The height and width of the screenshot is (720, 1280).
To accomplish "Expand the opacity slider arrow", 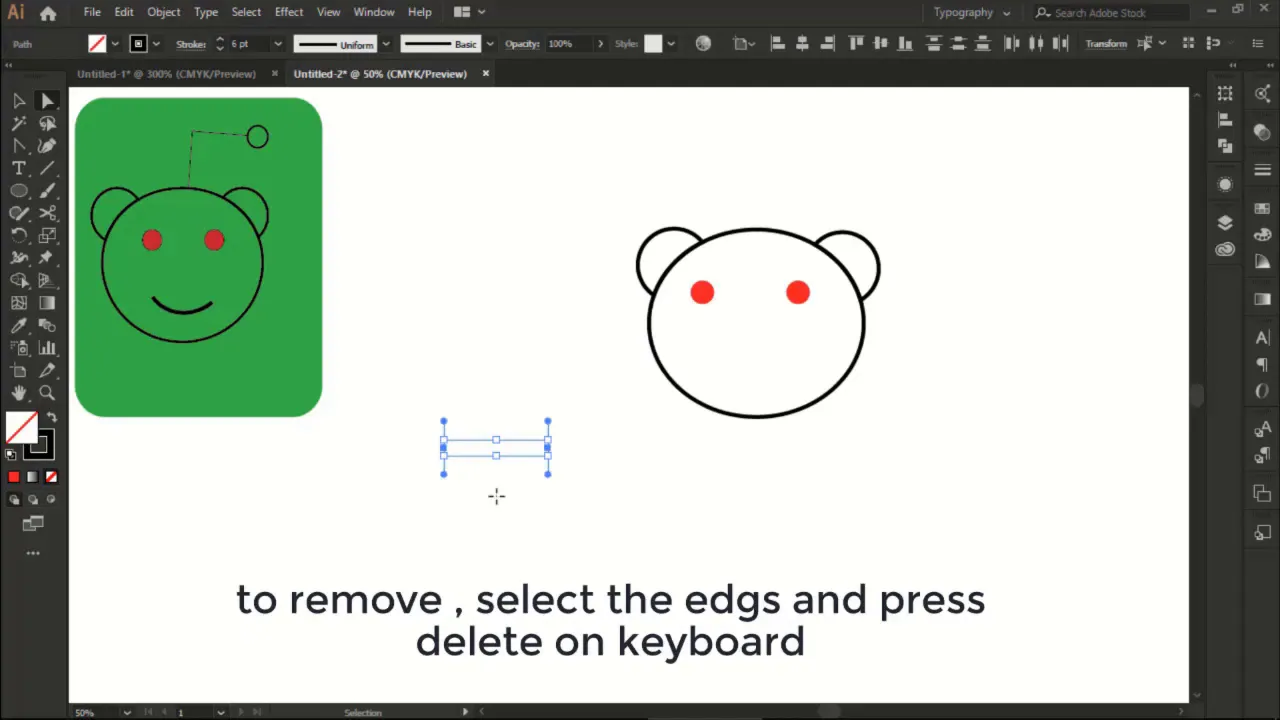I will pyautogui.click(x=600, y=44).
